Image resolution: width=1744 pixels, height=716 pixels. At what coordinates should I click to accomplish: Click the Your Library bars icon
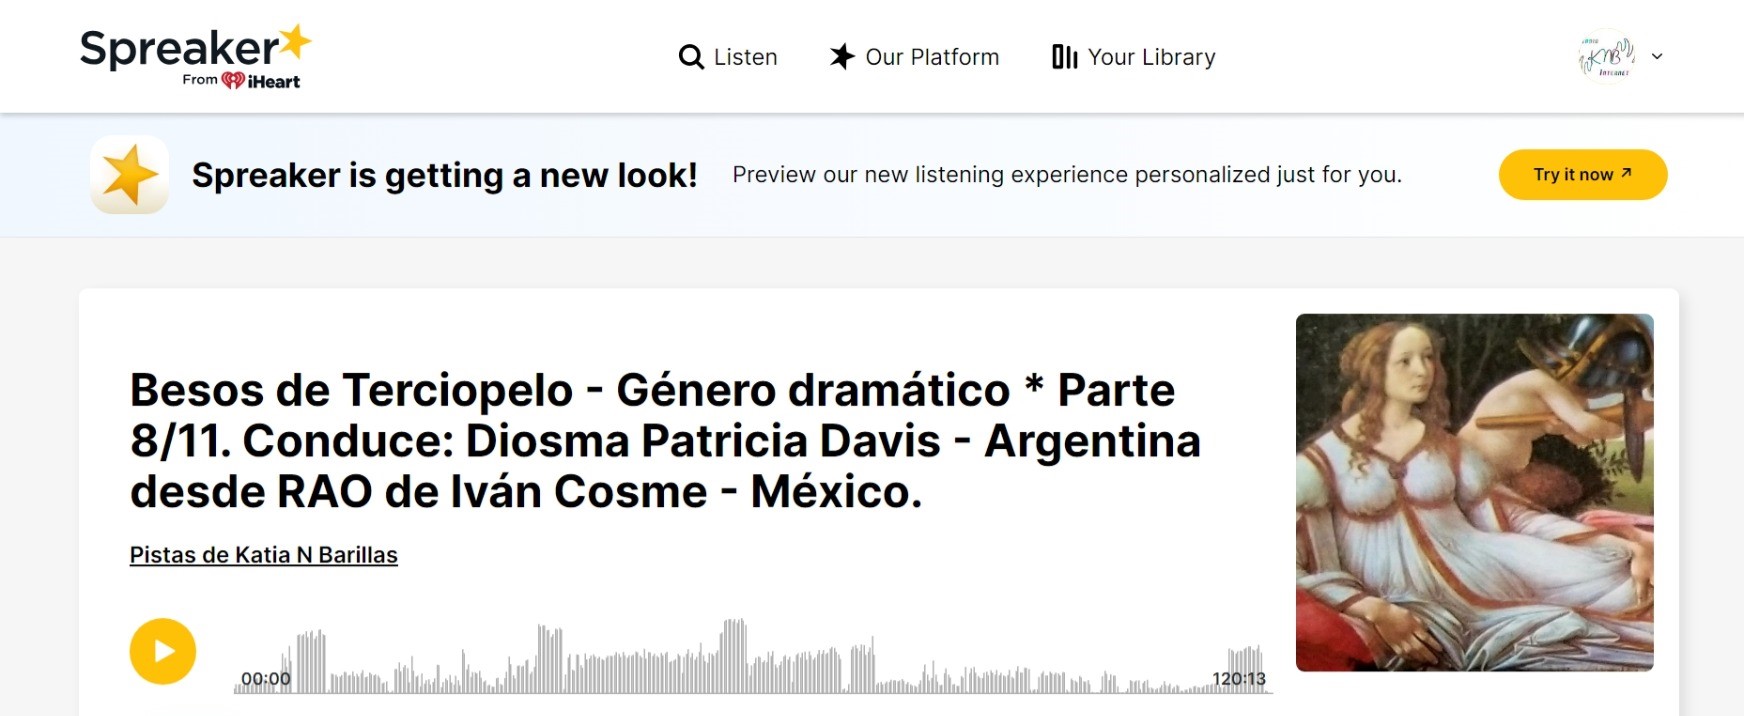tap(1064, 57)
